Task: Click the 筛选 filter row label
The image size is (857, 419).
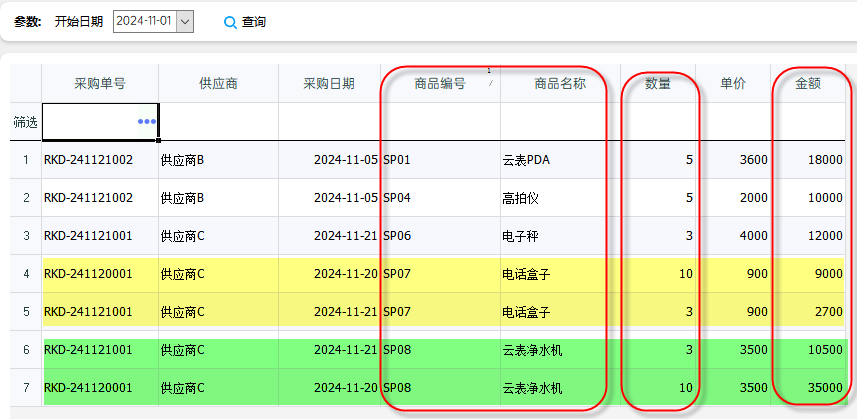Action: pos(26,122)
